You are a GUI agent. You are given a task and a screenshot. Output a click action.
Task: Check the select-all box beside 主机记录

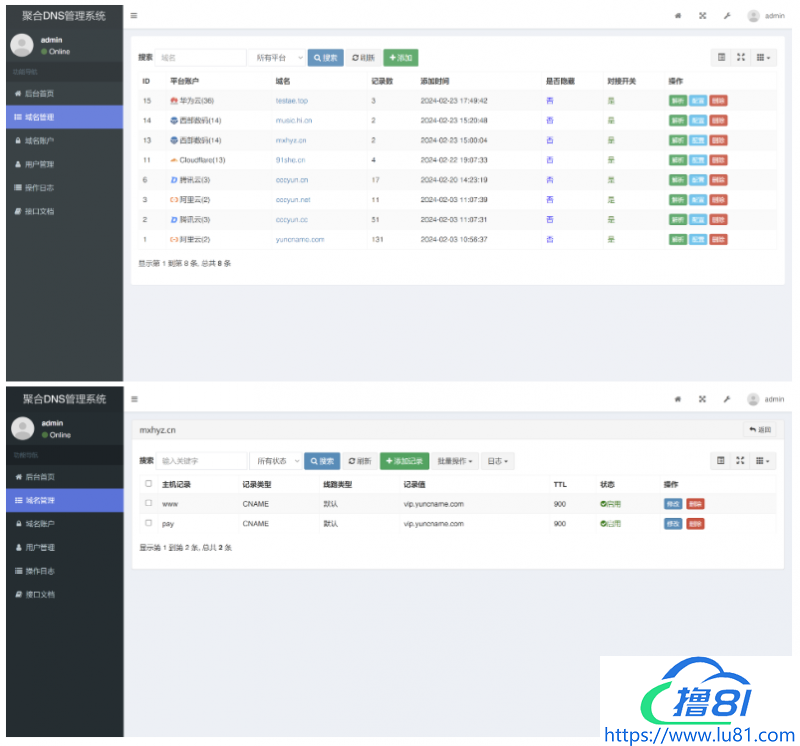149,484
